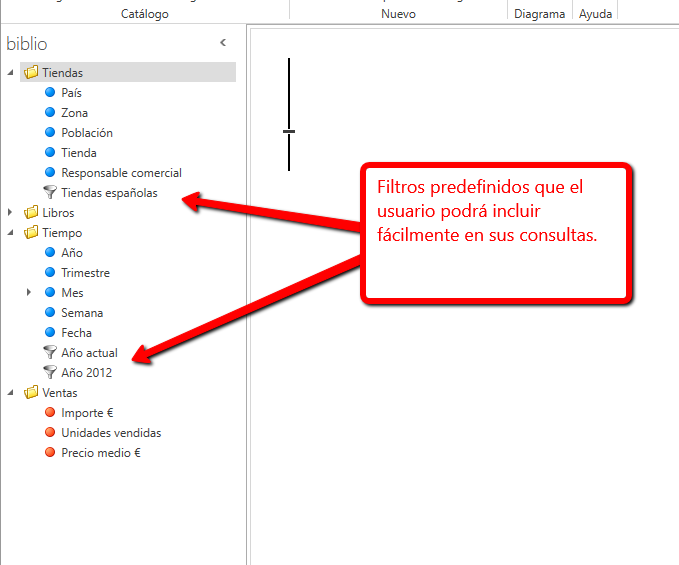Image resolution: width=679 pixels, height=565 pixels.
Task: Collapse the biblio catalog side panel
Action: coord(222,43)
